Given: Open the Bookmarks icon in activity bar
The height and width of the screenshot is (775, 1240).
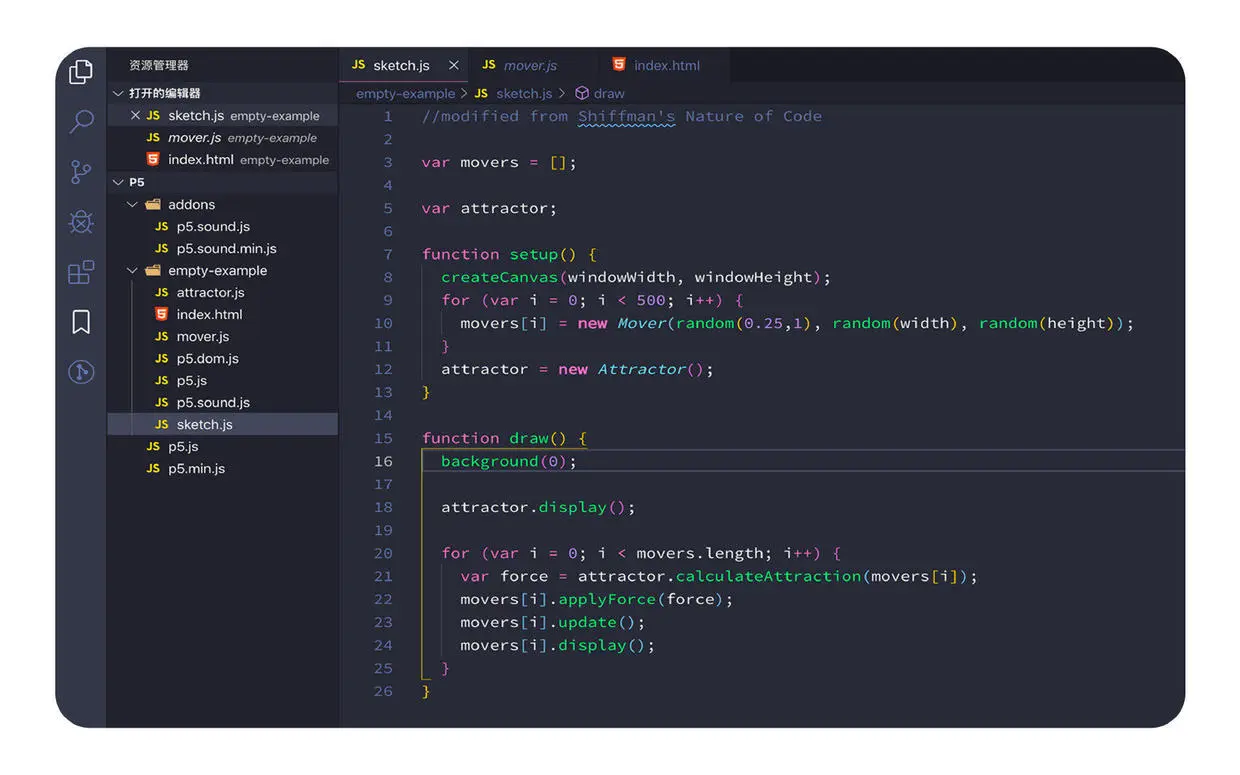Looking at the screenshot, I should [x=81, y=322].
